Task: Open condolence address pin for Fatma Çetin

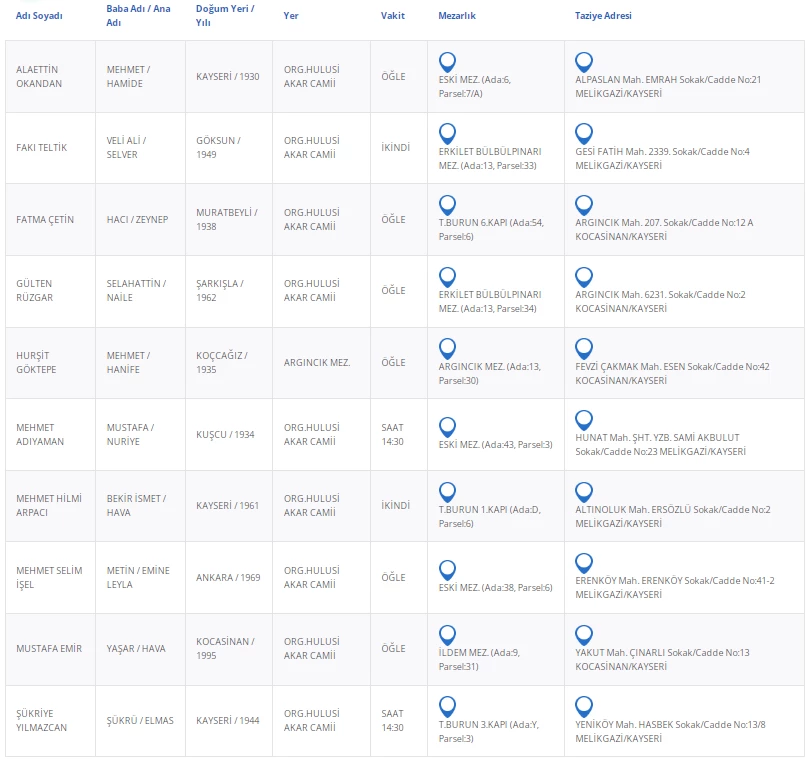Action: tap(584, 205)
